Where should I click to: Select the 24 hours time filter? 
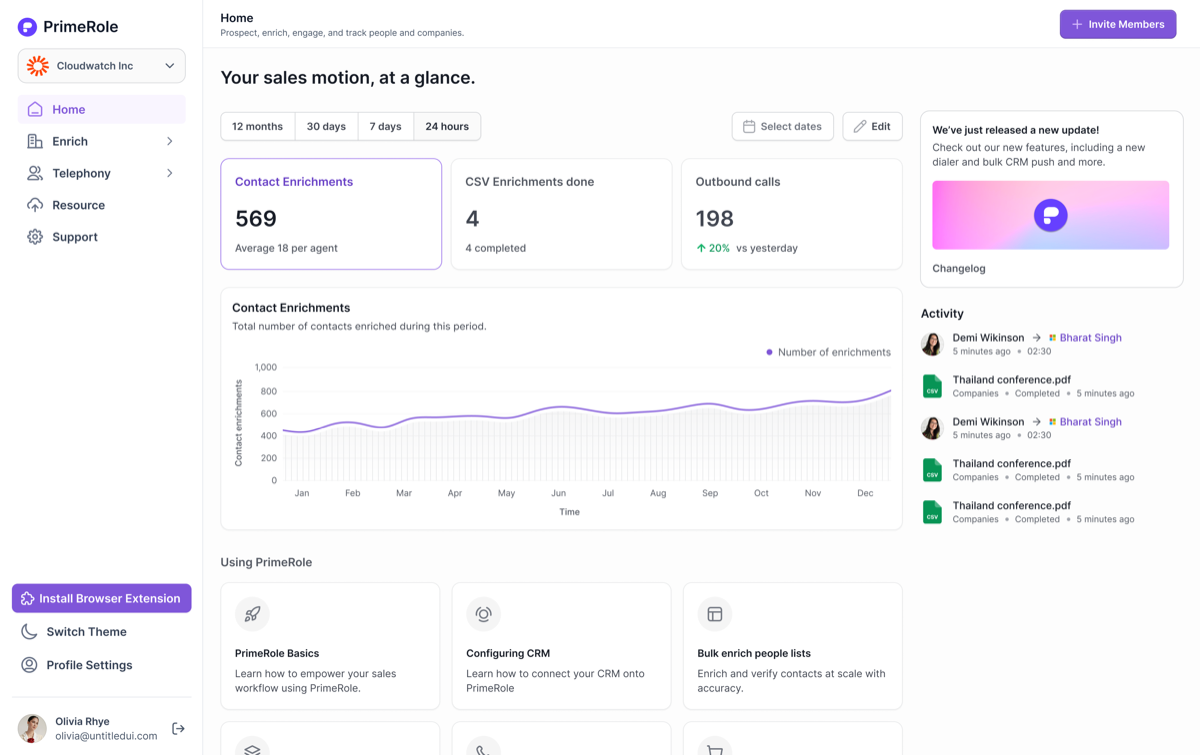coord(447,126)
